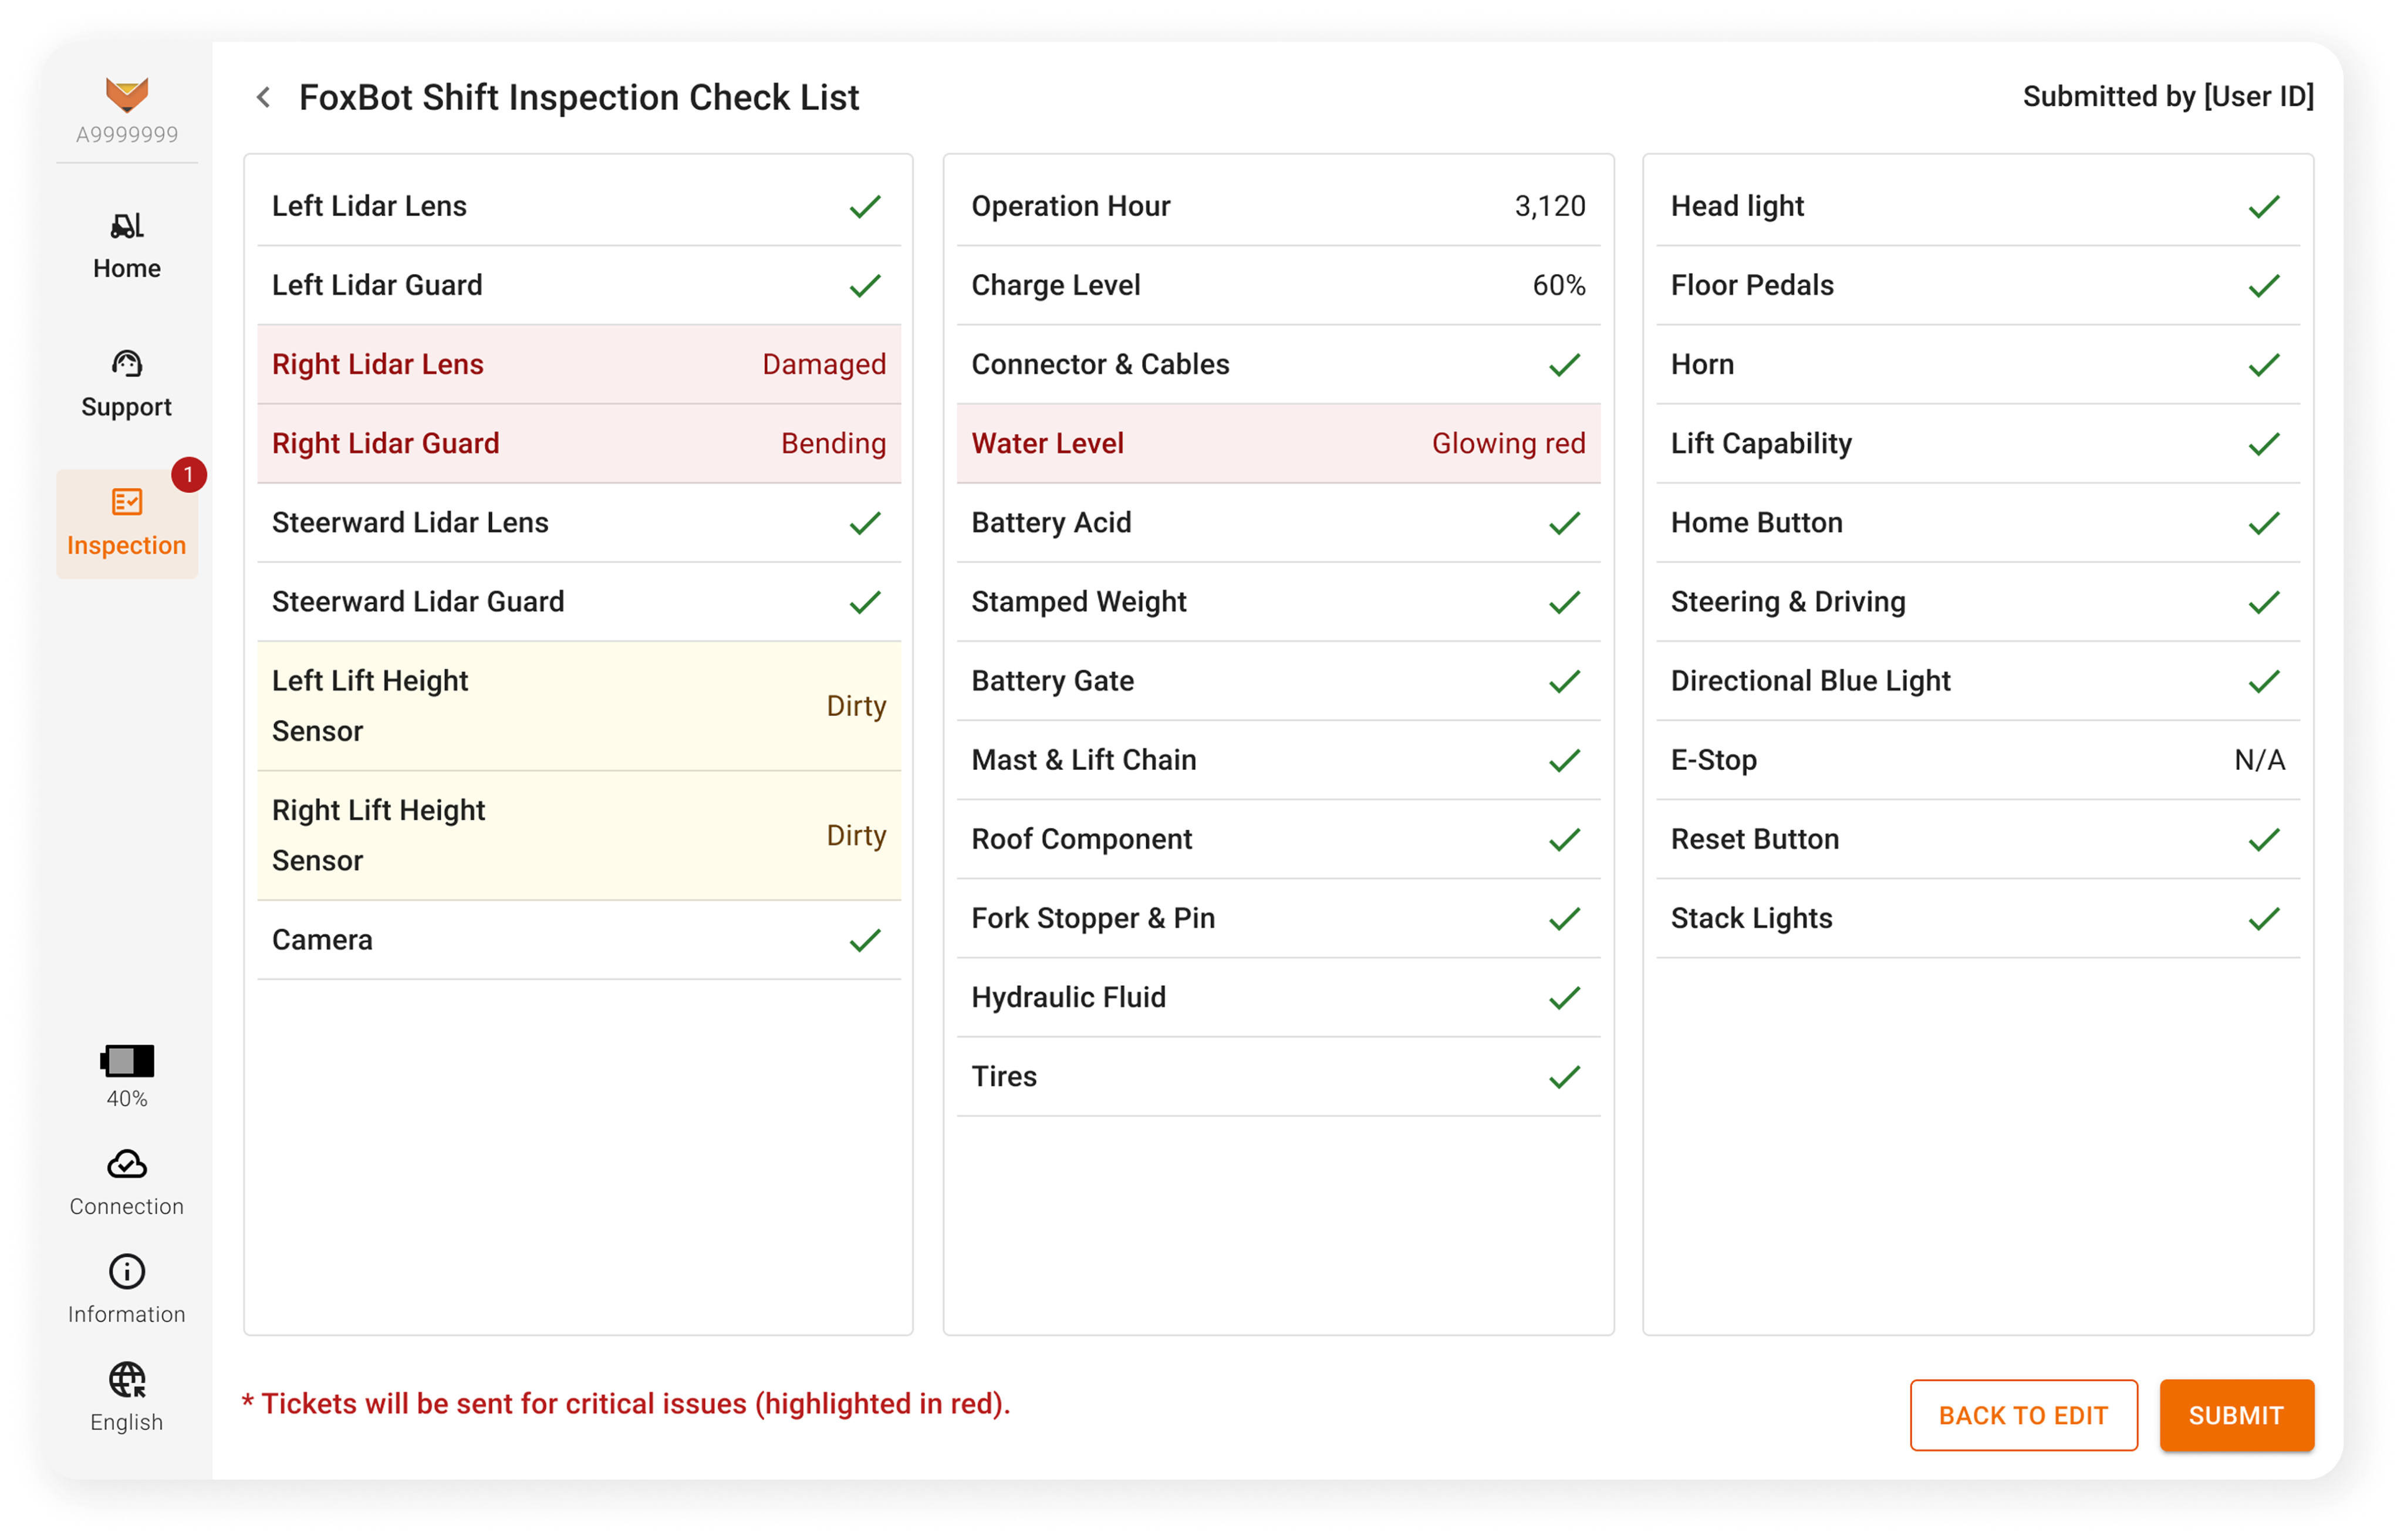2404x1540 pixels.
Task: Click the Left Lidar Lens checkmark
Action: [x=865, y=207]
